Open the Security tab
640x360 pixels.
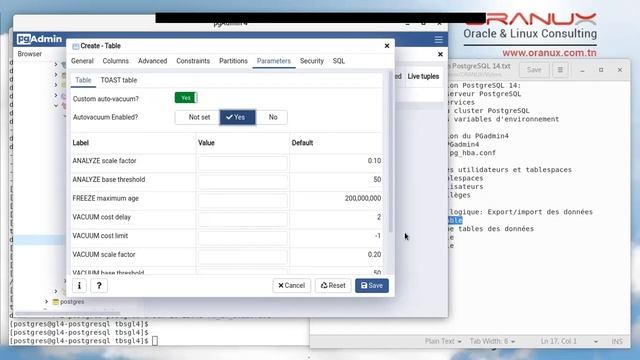[x=311, y=61]
